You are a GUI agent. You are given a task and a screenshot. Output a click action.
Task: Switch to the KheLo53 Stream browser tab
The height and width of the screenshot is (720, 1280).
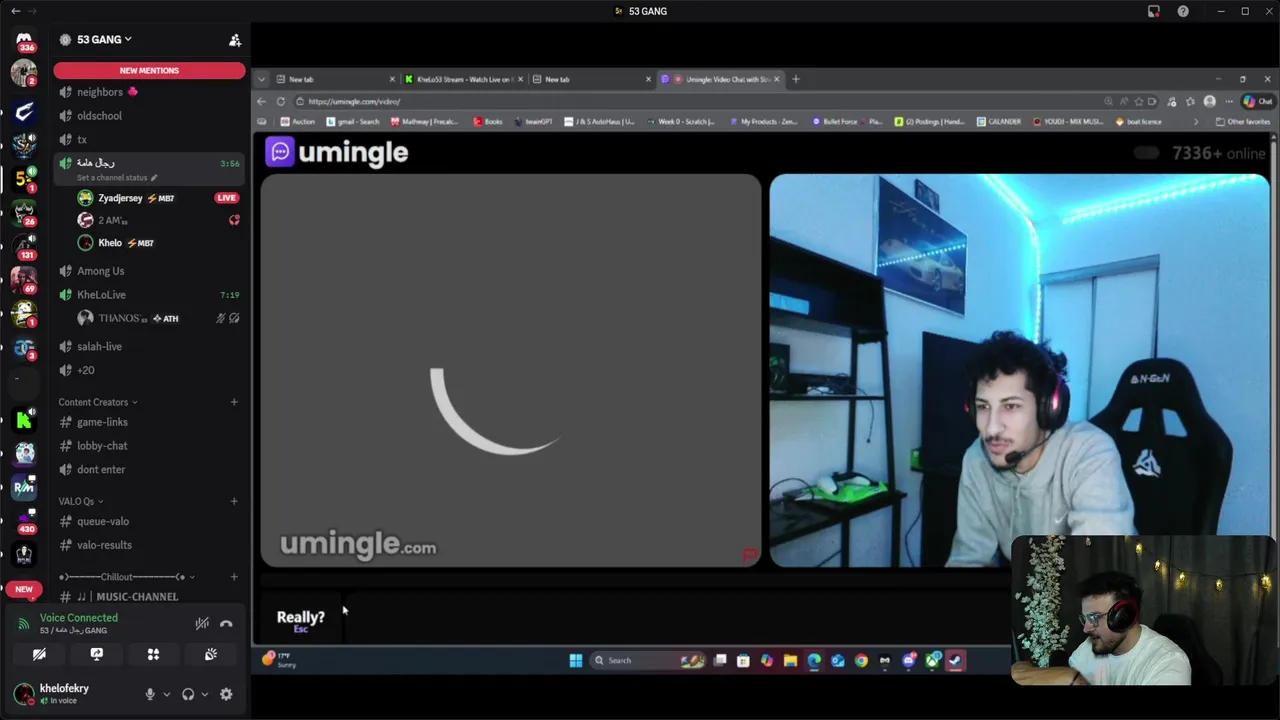(463, 79)
